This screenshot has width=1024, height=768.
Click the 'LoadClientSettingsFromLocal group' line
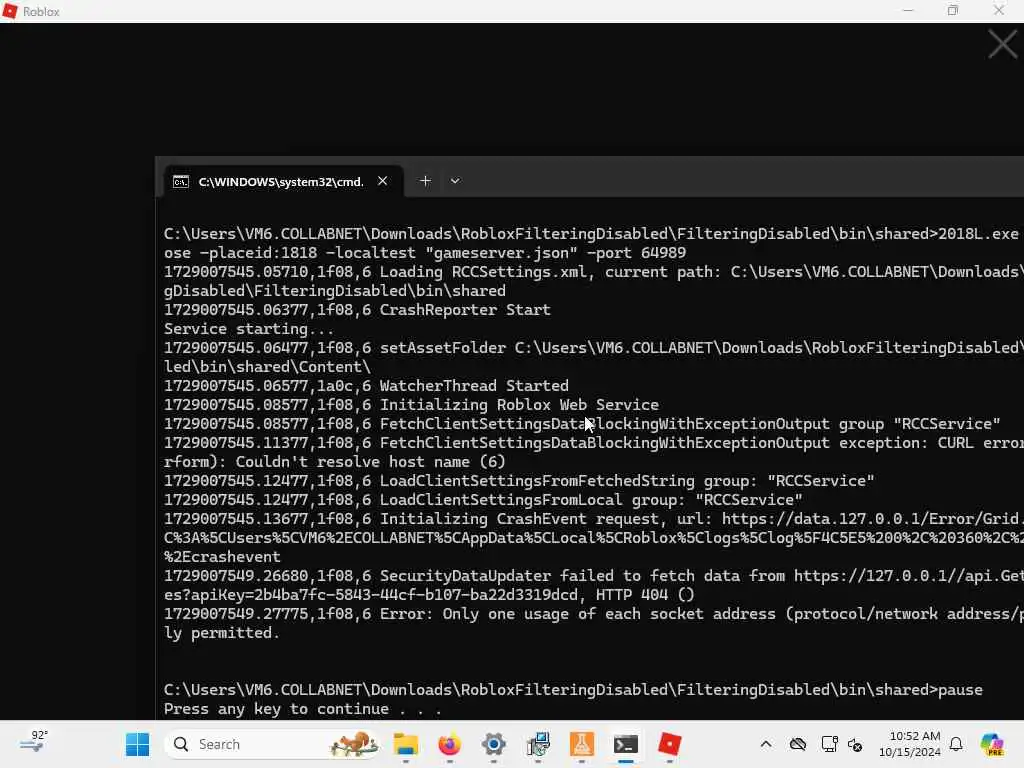point(483,500)
